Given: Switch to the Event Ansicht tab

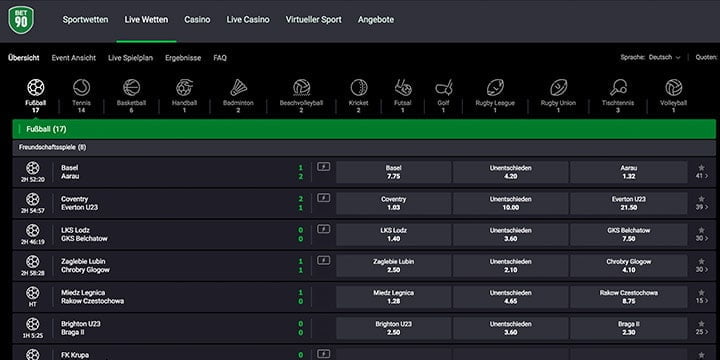Looking at the screenshot, I should pyautogui.click(x=73, y=58).
